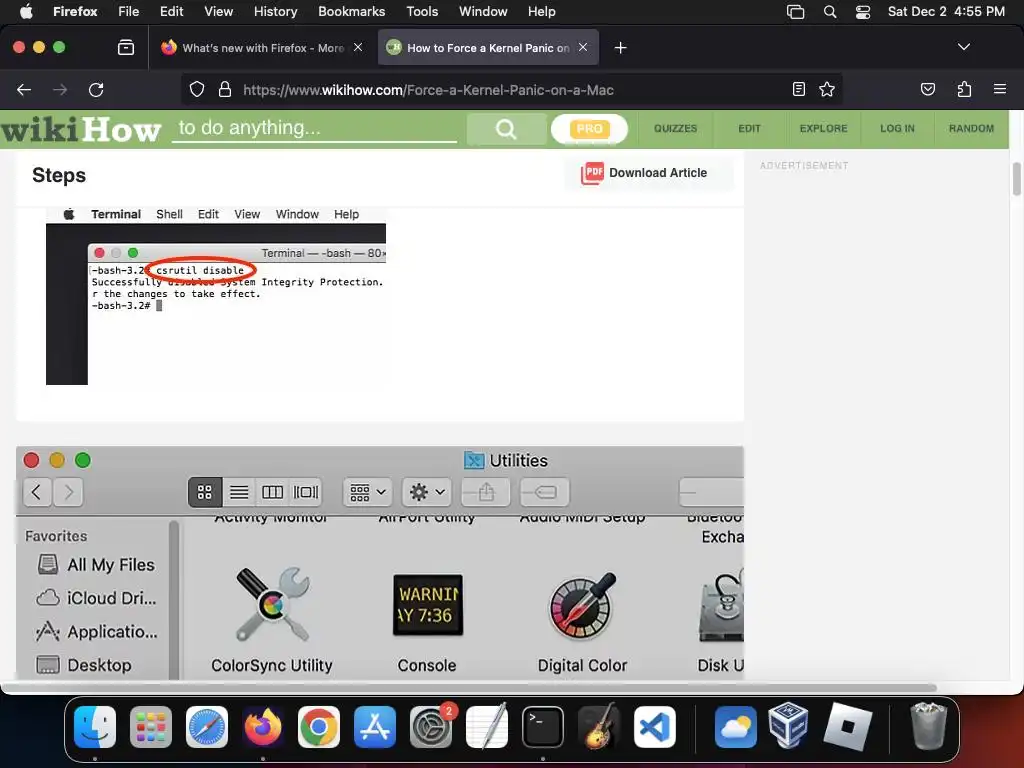Viewport: 1024px width, 768px height.
Task: Click the page vertical scrollbar
Action: [1016, 179]
